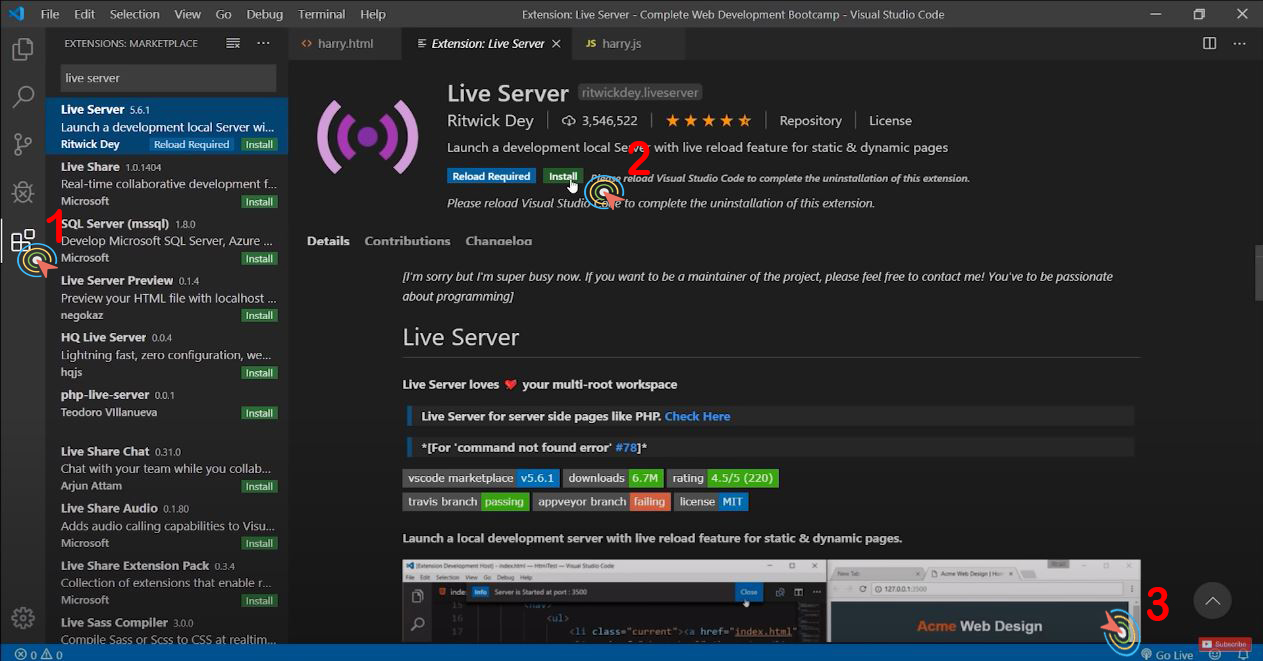Screen dimensions: 1263x661
Task: Click Go Live in the status bar
Action: pyautogui.click(x=1167, y=655)
